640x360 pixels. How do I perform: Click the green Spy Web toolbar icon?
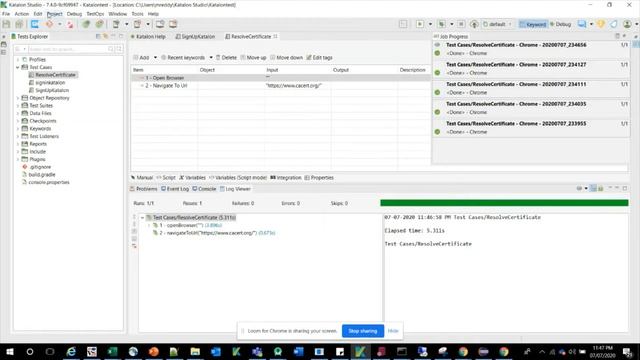(x=86, y=24)
